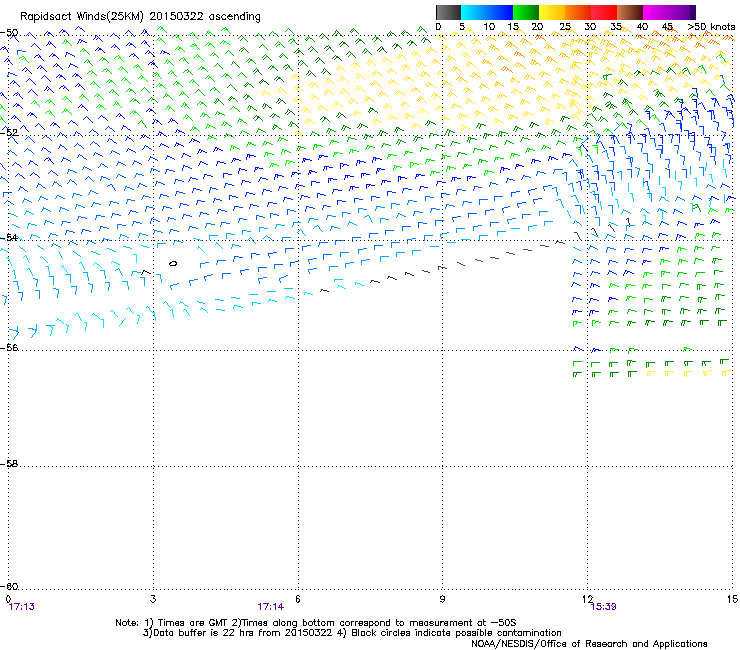Click the legend number 25
The height and width of the screenshot is (650, 740).
click(565, 27)
